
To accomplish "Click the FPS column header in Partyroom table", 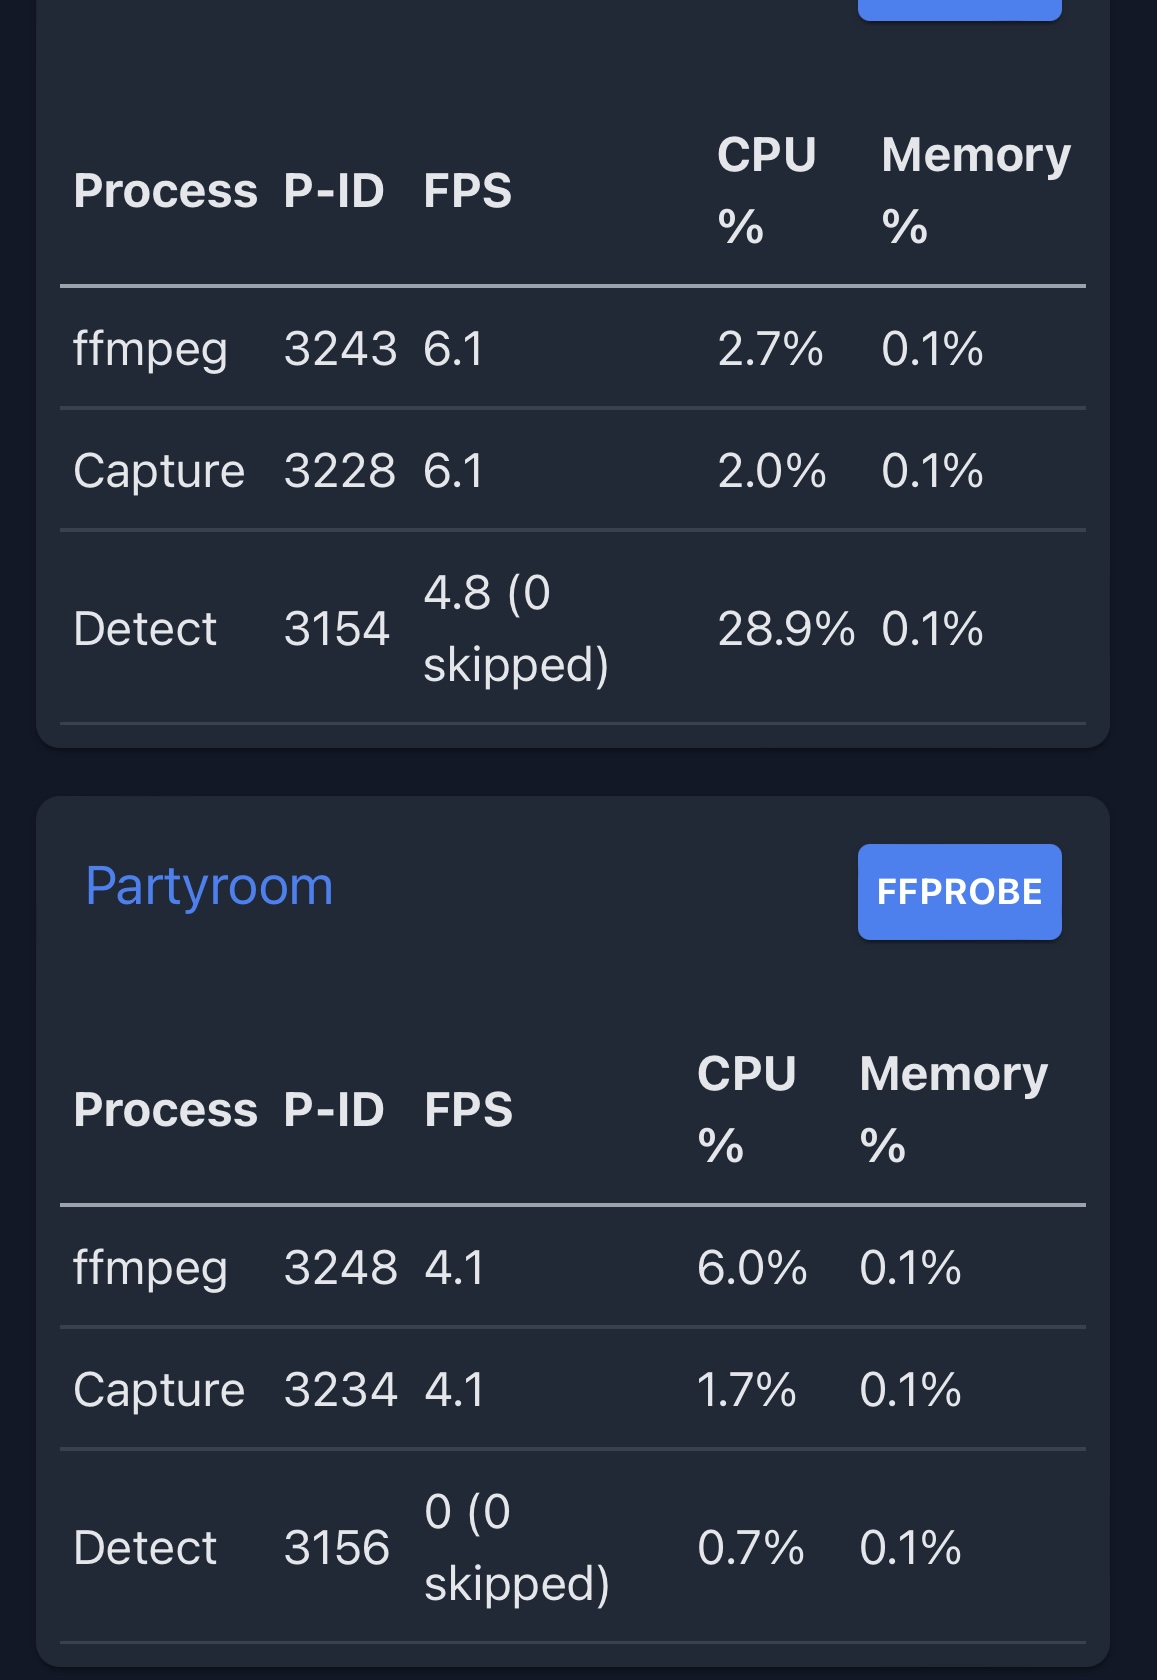I will click(x=466, y=1108).
